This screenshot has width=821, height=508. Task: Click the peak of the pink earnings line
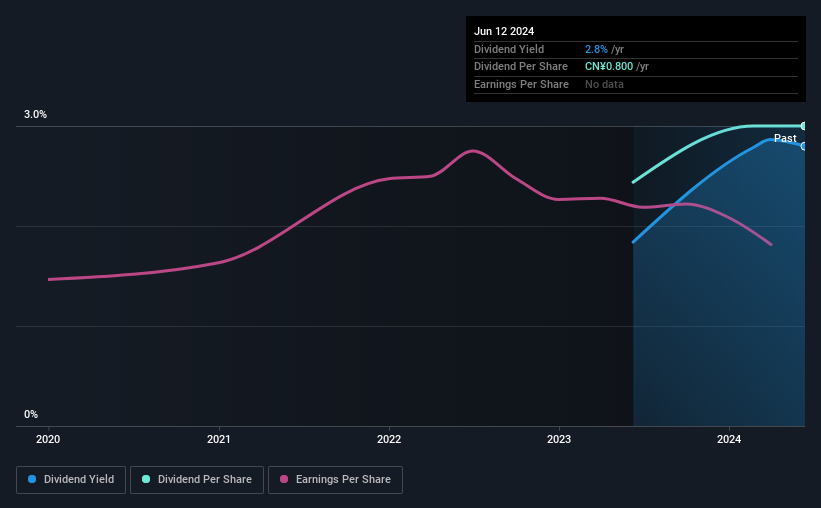[x=473, y=151]
